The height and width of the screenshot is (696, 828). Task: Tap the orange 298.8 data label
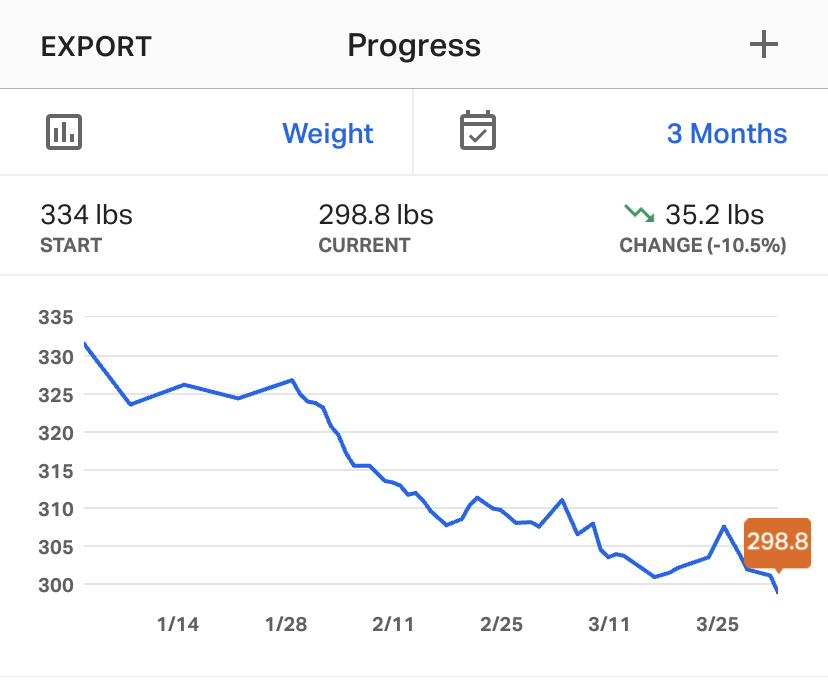coord(776,542)
